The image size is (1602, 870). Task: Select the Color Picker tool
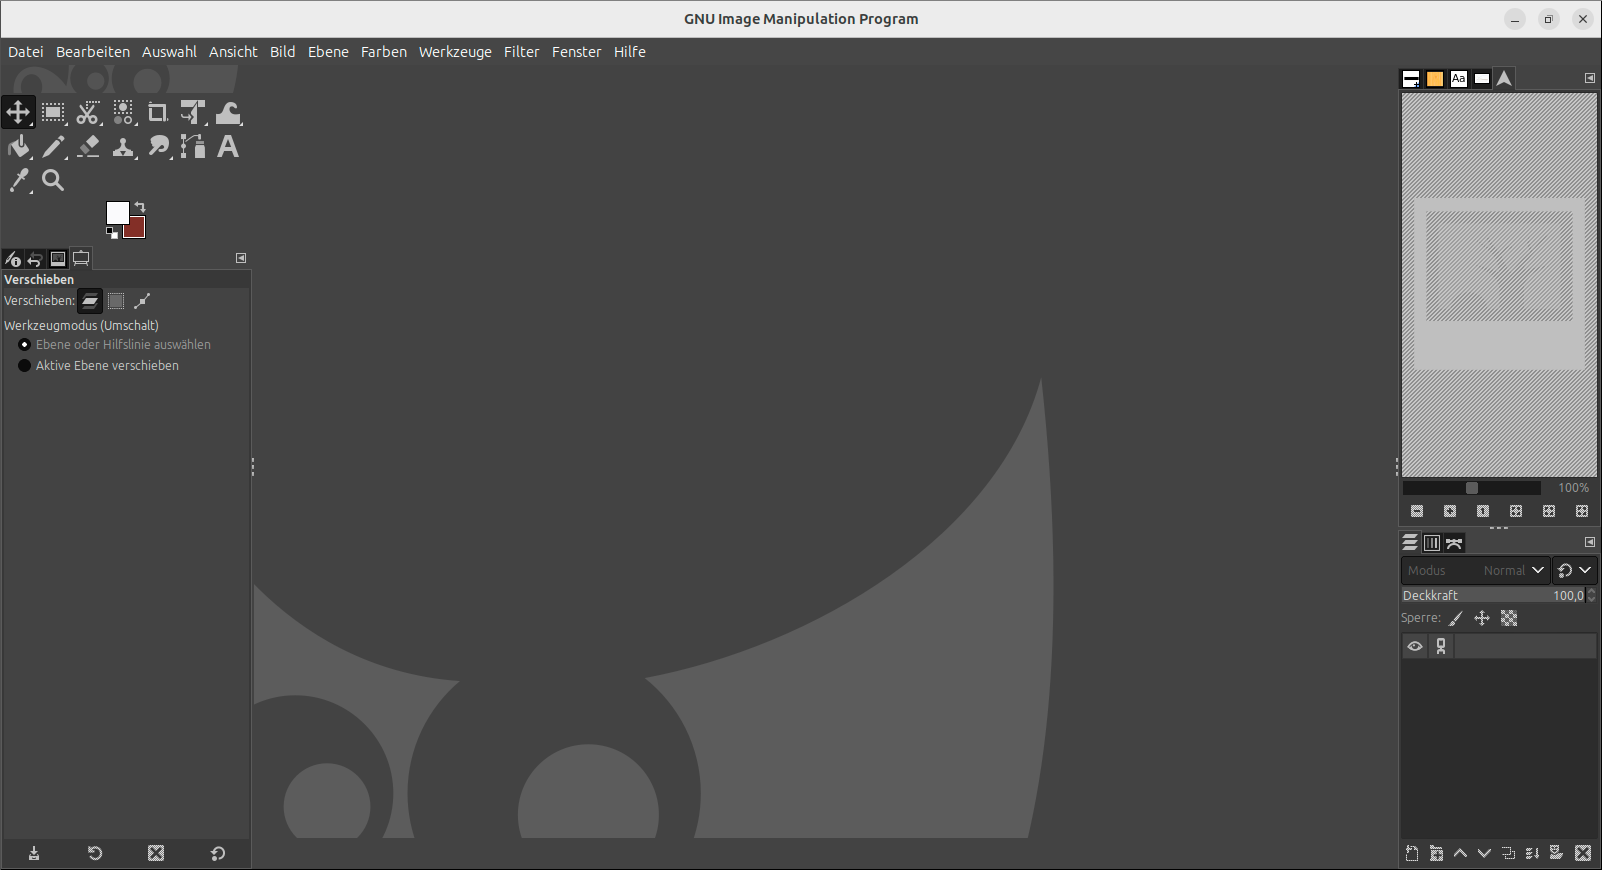pos(18,180)
